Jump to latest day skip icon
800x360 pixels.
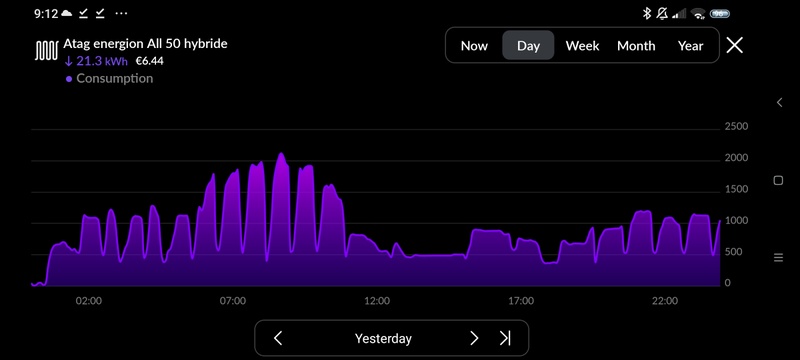click(505, 338)
